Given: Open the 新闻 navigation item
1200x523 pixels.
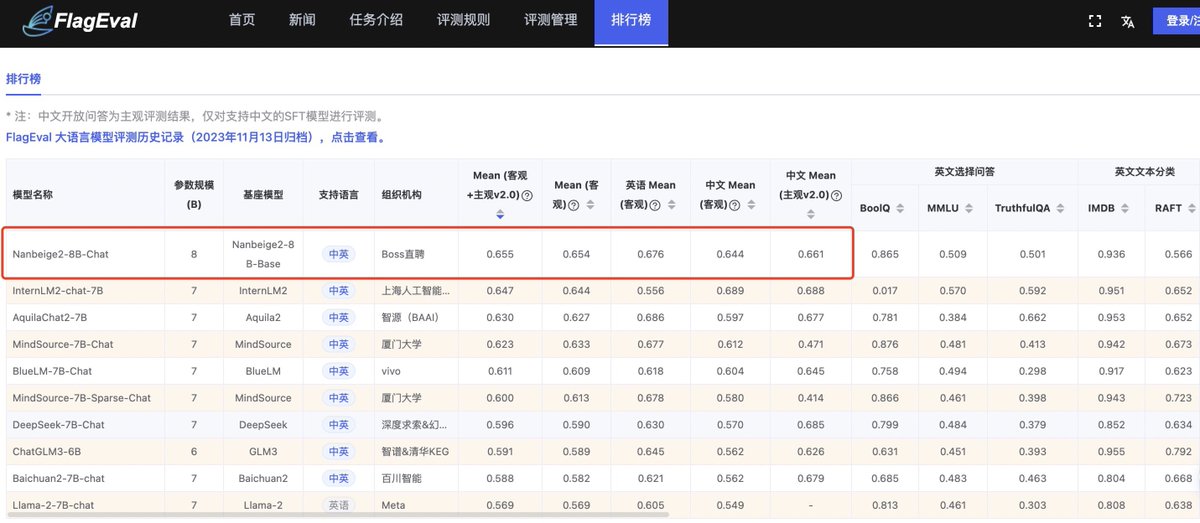Looking at the screenshot, I should pos(302,20).
